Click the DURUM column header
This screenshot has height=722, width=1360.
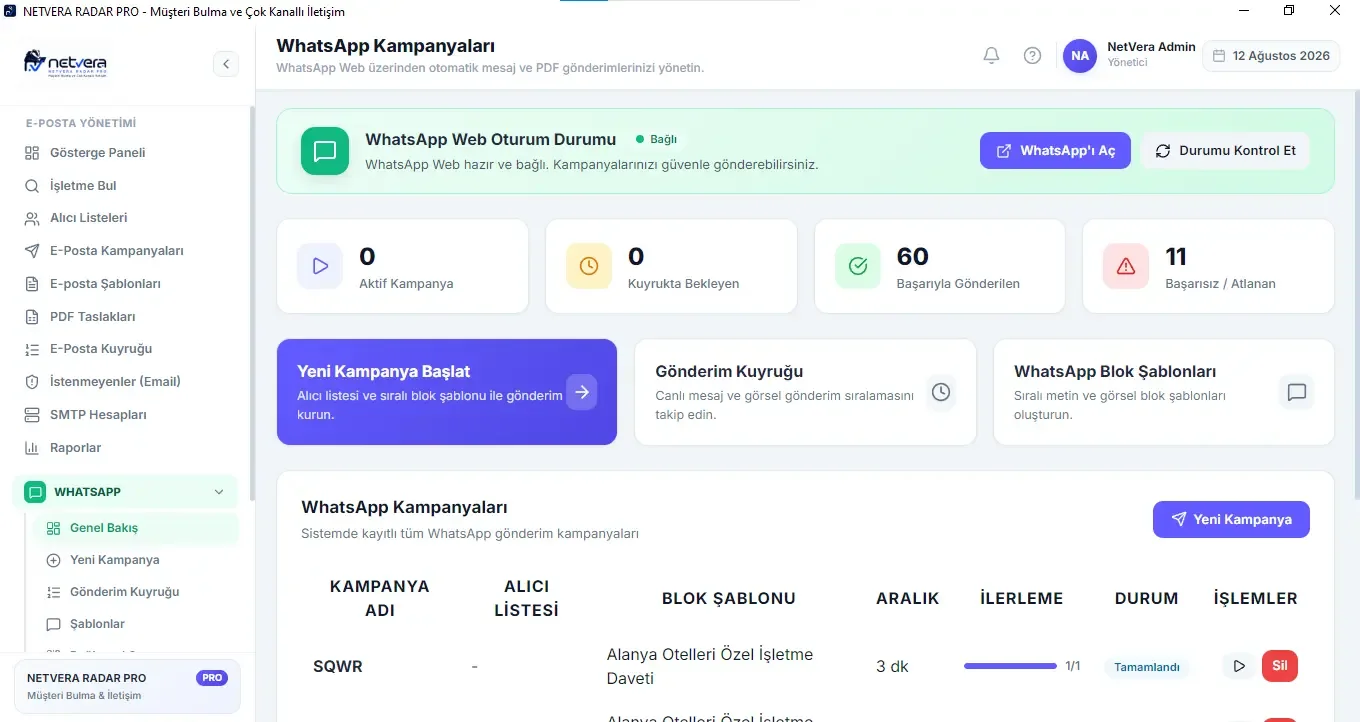[x=1147, y=599]
